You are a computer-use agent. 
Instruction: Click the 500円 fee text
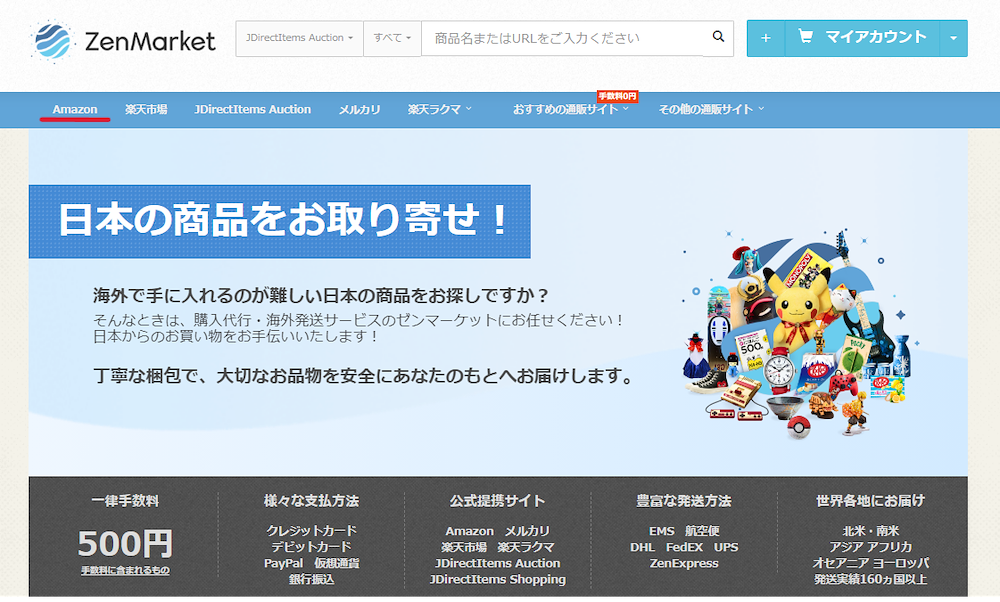point(125,543)
